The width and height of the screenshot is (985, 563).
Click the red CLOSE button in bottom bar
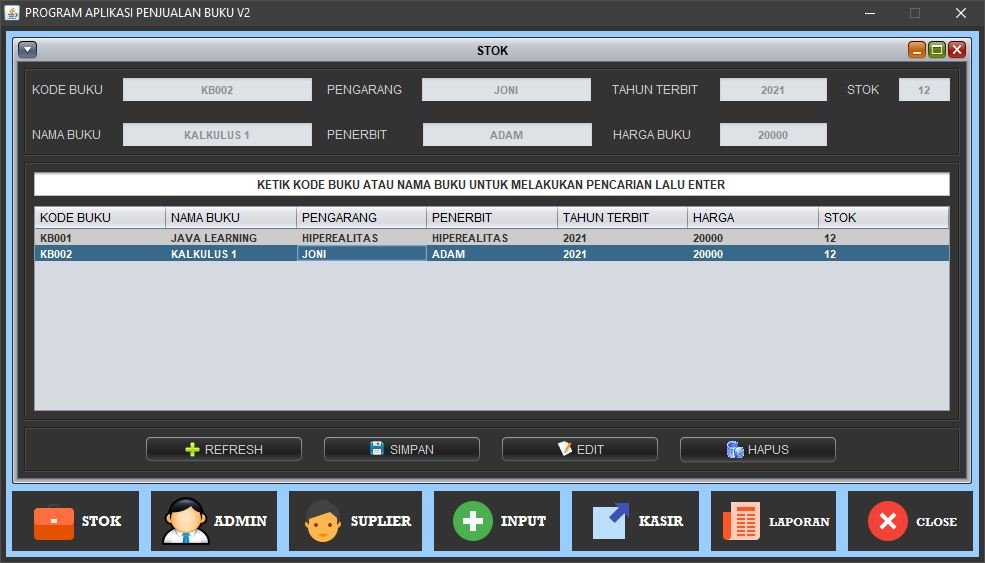click(x=911, y=521)
